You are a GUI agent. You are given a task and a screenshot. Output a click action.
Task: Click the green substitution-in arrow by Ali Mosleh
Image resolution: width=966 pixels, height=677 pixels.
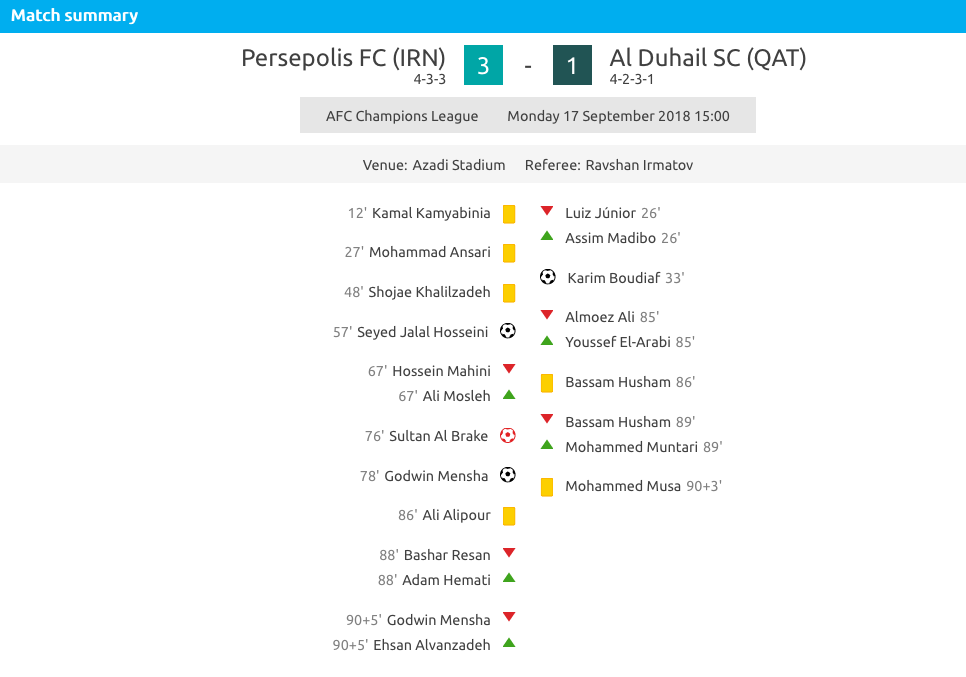(509, 395)
